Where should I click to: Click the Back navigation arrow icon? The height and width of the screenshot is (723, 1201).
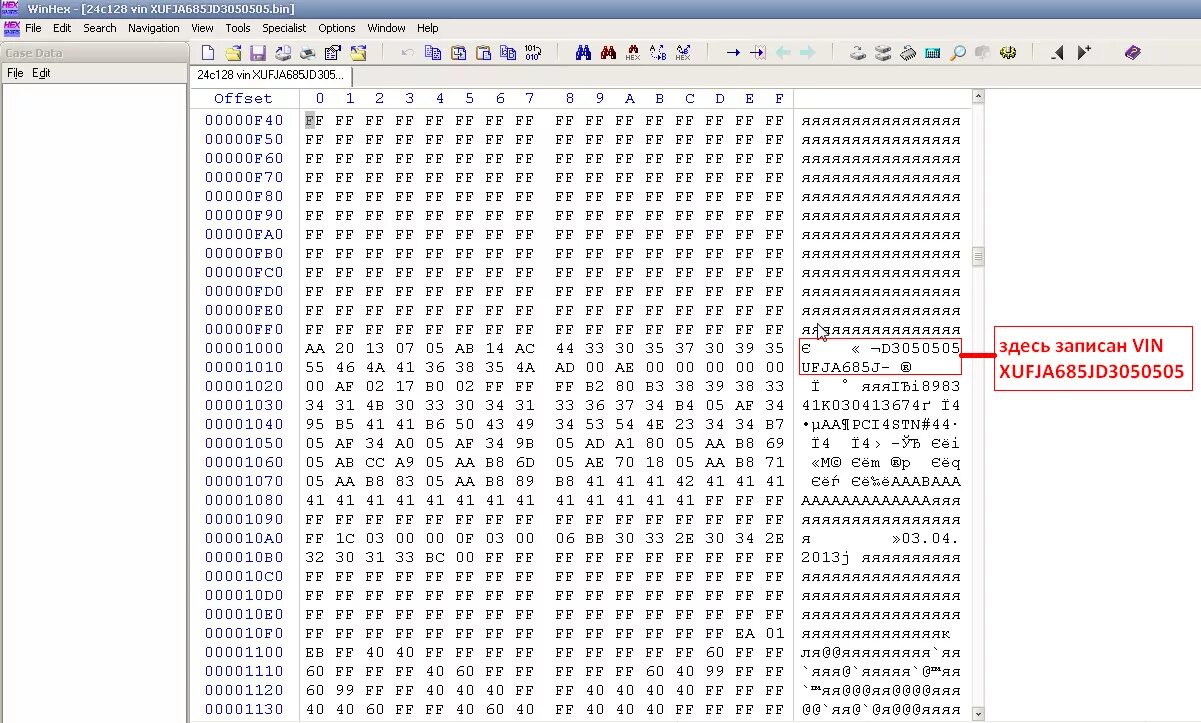tap(783, 53)
